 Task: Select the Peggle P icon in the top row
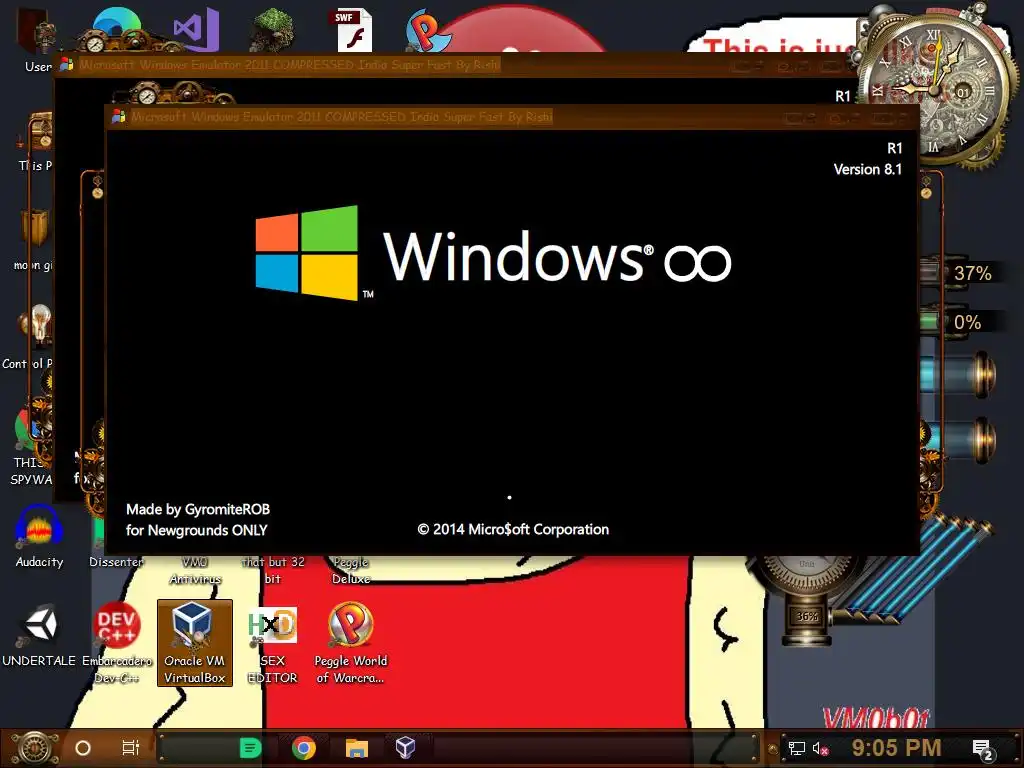click(426, 30)
